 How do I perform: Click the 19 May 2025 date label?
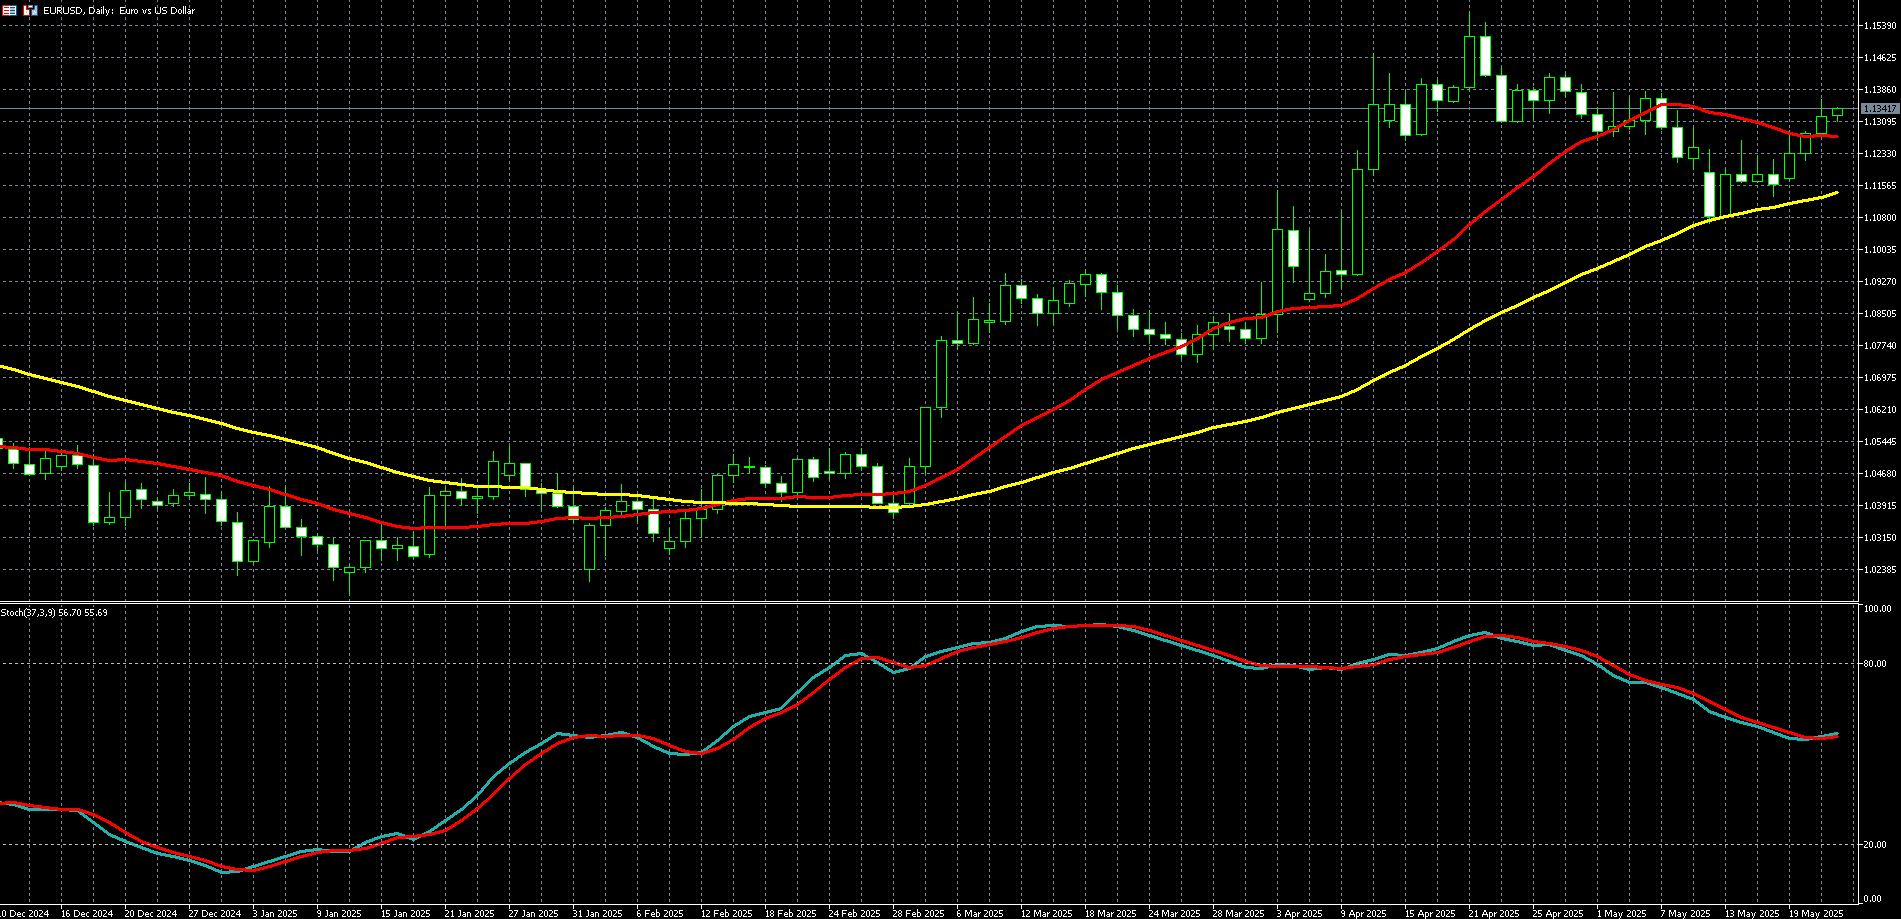[1817, 913]
